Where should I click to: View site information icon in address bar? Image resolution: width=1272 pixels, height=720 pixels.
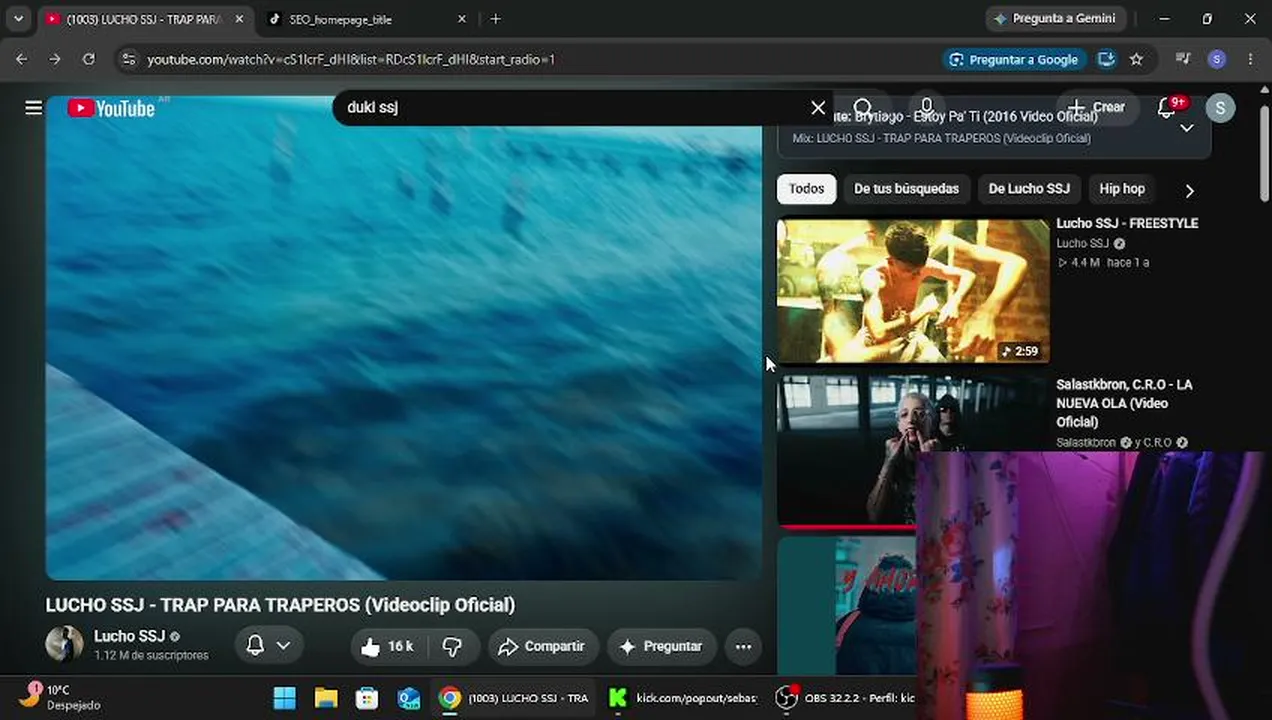(128, 60)
